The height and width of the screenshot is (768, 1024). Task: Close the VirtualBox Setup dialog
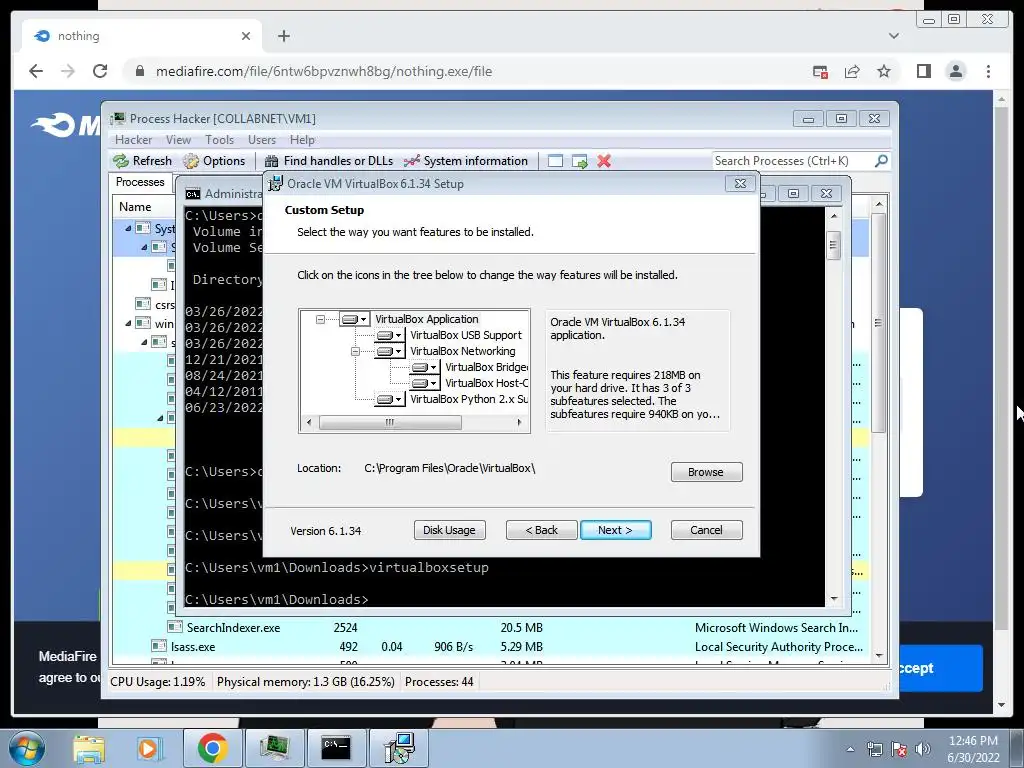(x=740, y=184)
